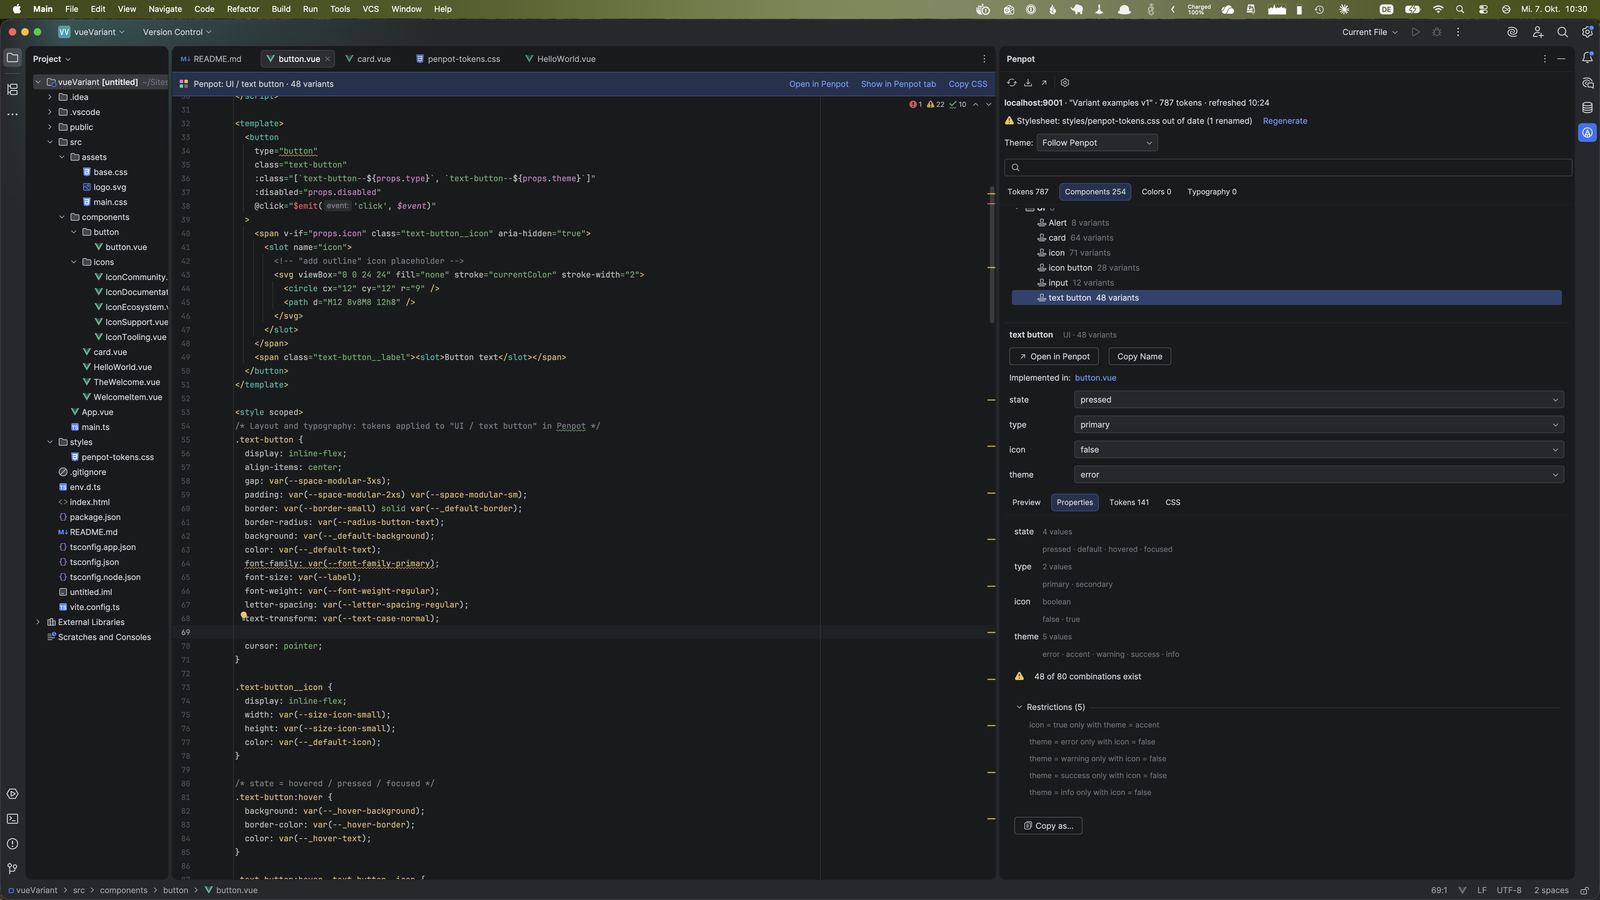Open the state dropdown showing pressed
The width and height of the screenshot is (1600, 900).
tap(1319, 400)
